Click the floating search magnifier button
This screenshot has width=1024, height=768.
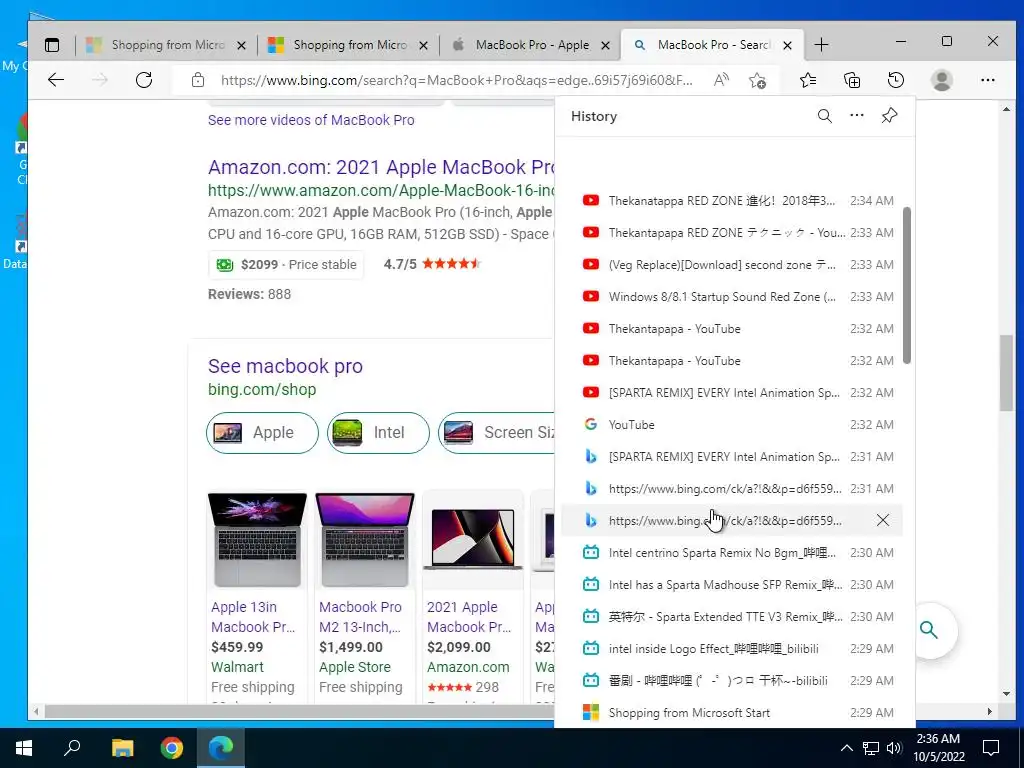pyautogui.click(x=929, y=630)
